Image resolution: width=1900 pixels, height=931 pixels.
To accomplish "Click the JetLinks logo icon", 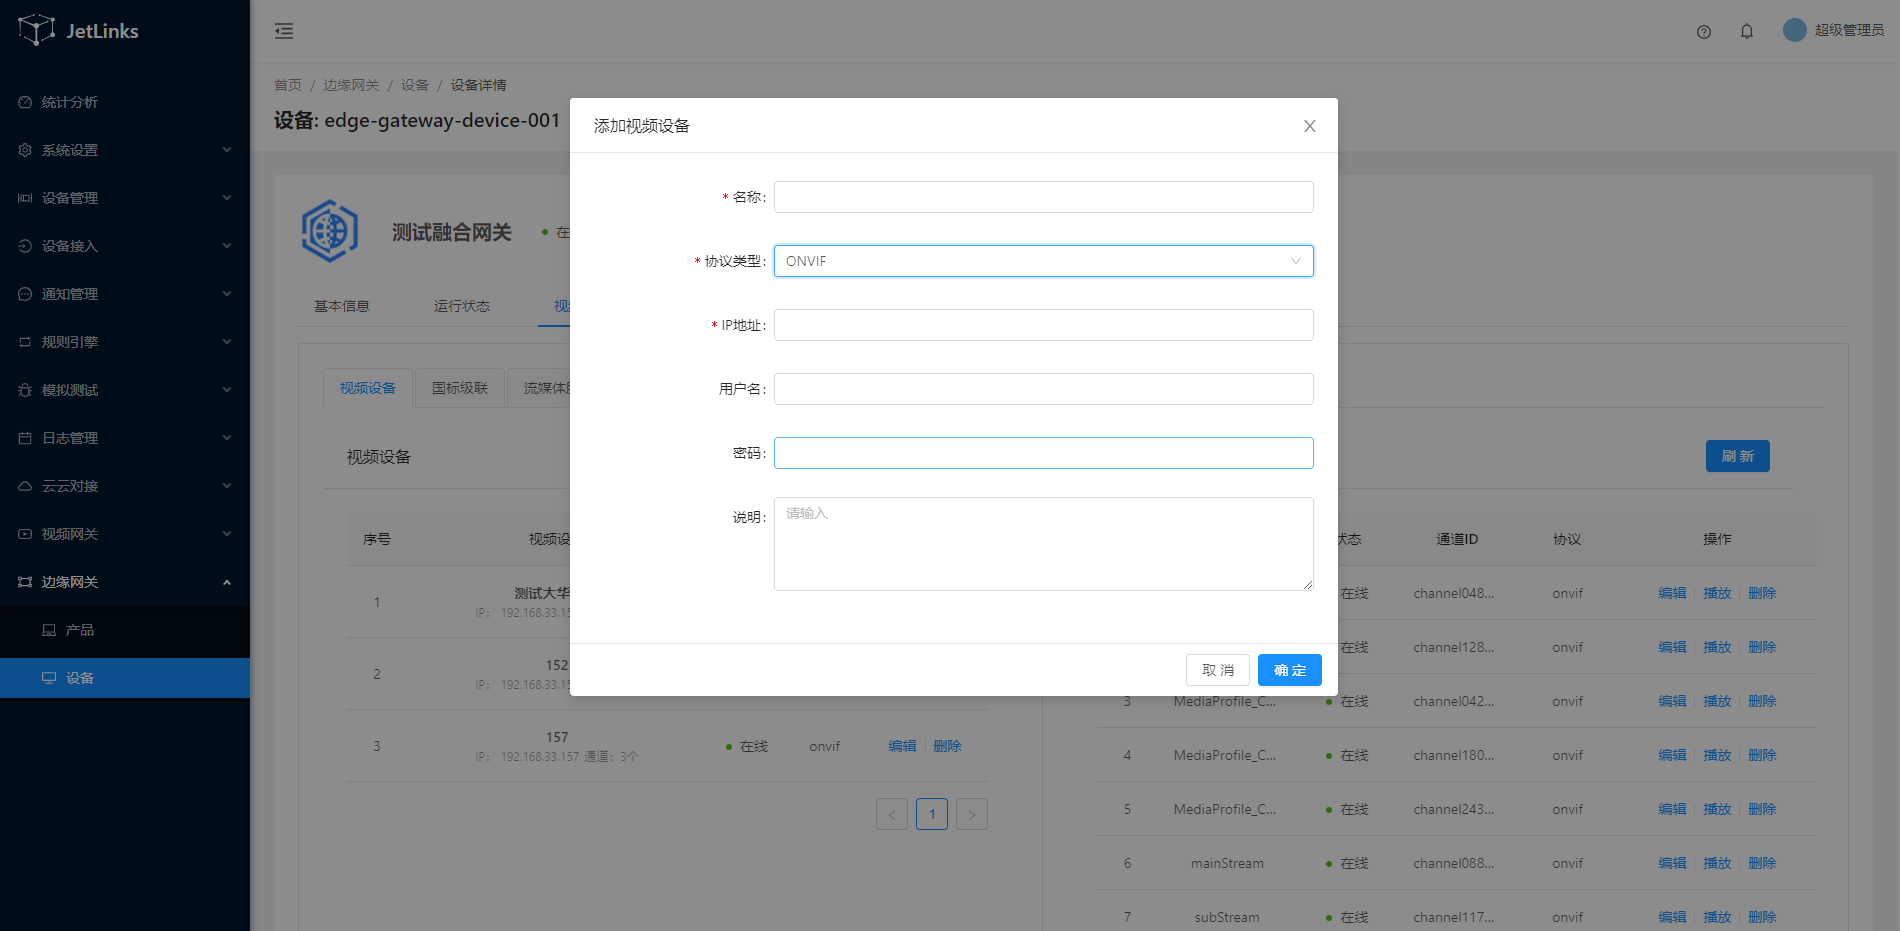I will click(37, 30).
